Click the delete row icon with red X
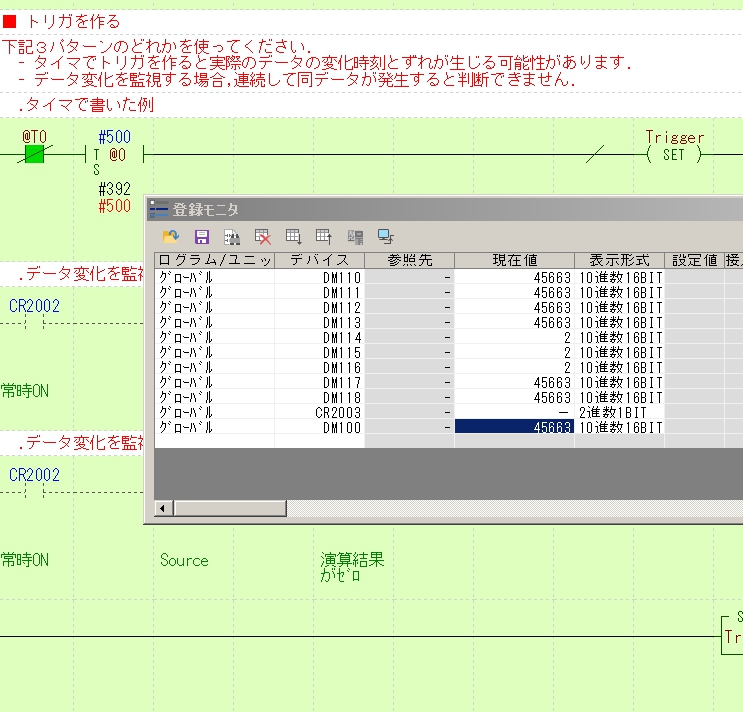The width and height of the screenshot is (743, 712). pos(263,237)
